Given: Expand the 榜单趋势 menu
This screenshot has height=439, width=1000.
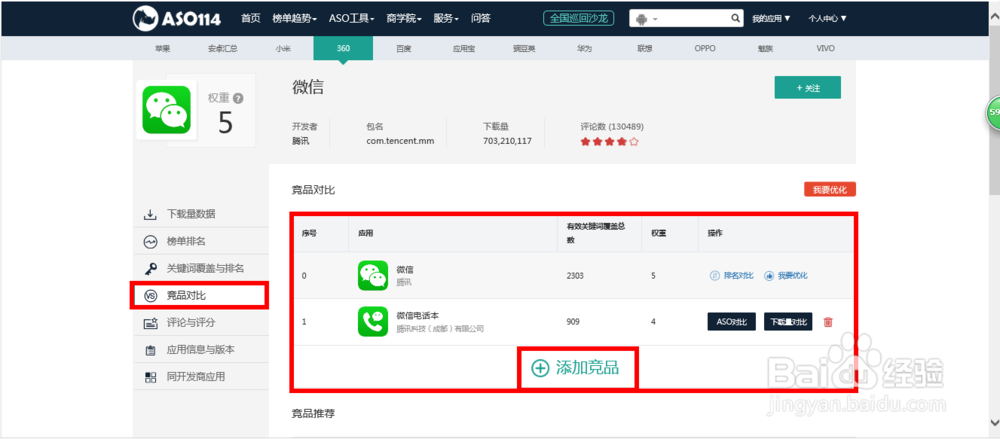Looking at the screenshot, I should pos(294,19).
